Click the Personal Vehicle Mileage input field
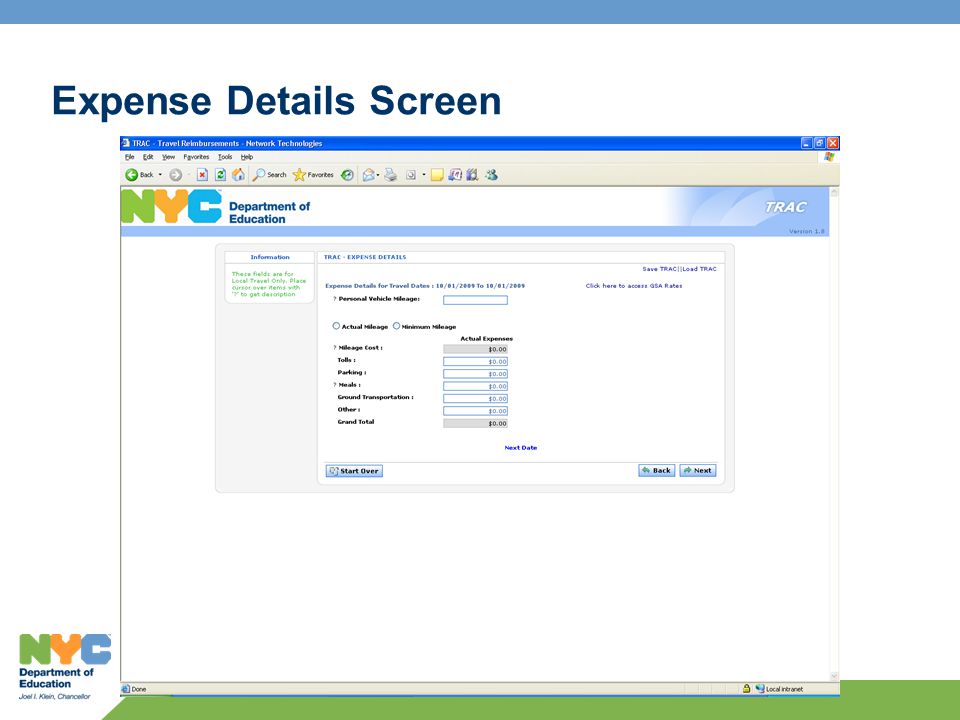The height and width of the screenshot is (720, 960). 475,300
